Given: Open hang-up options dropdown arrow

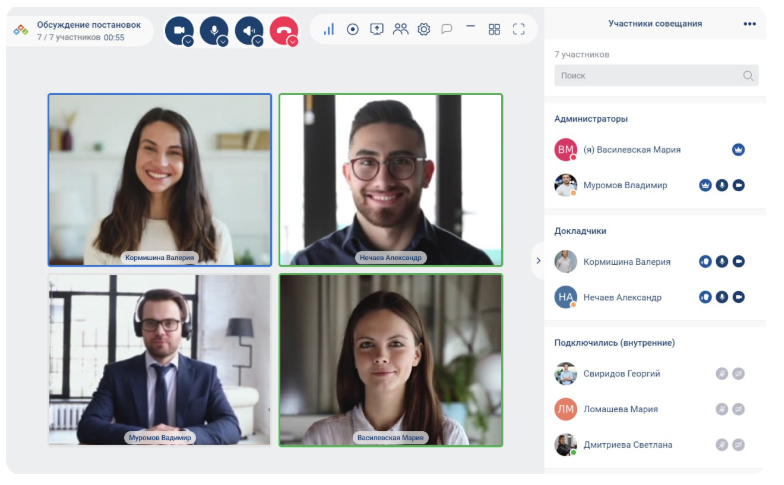Looking at the screenshot, I should coord(293,42).
